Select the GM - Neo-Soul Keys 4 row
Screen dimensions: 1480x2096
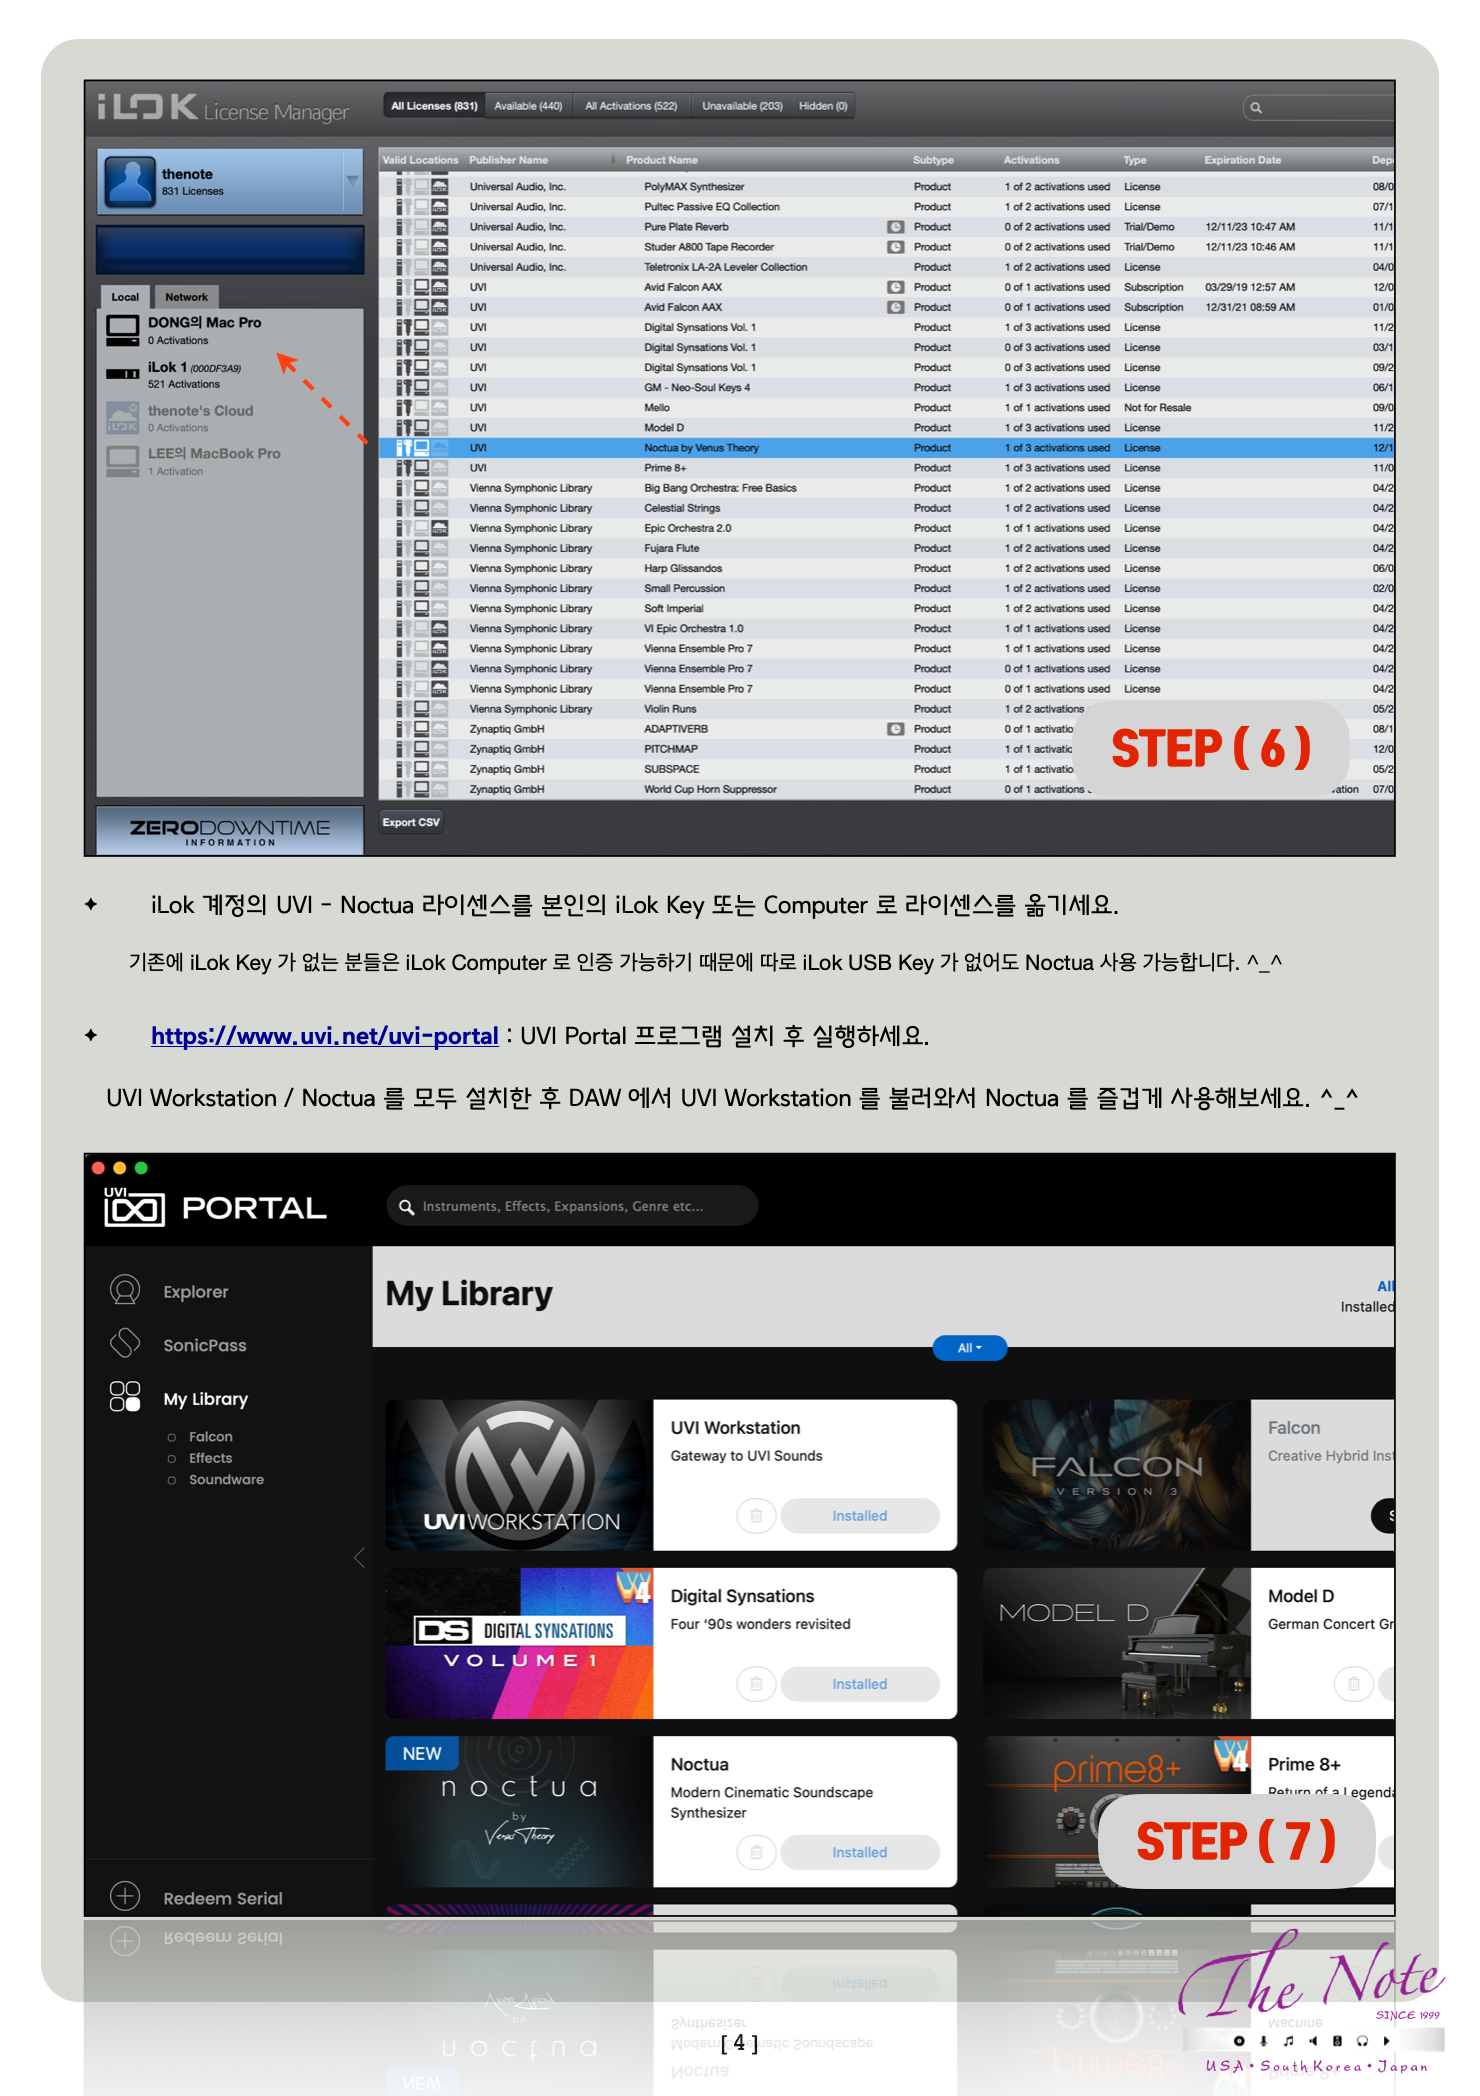[x=886, y=388]
